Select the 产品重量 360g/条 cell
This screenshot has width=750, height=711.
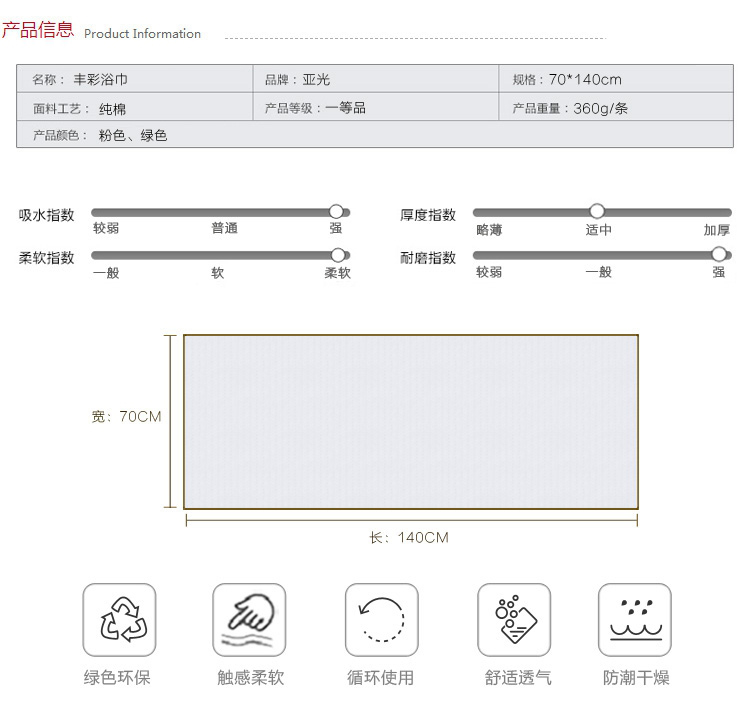tap(616, 108)
